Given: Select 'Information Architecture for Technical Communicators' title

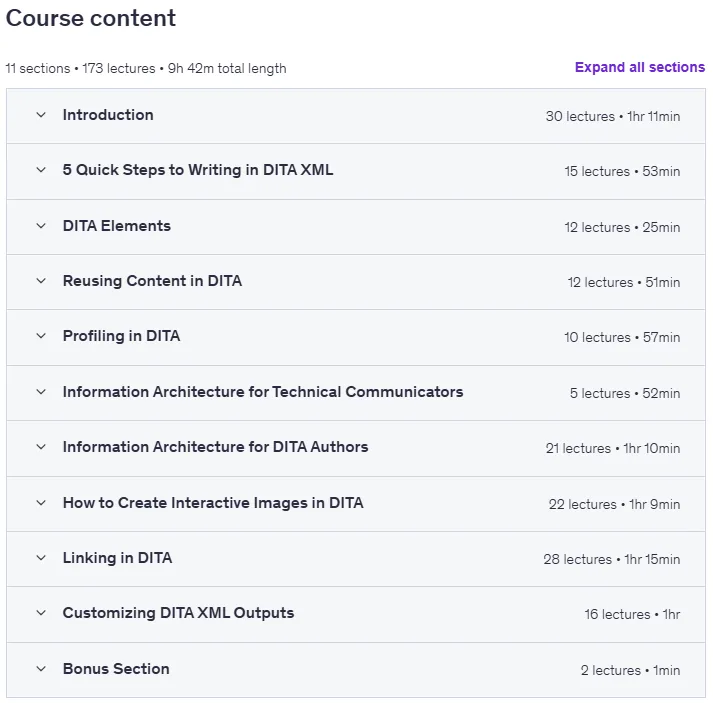Looking at the screenshot, I should click(263, 392).
